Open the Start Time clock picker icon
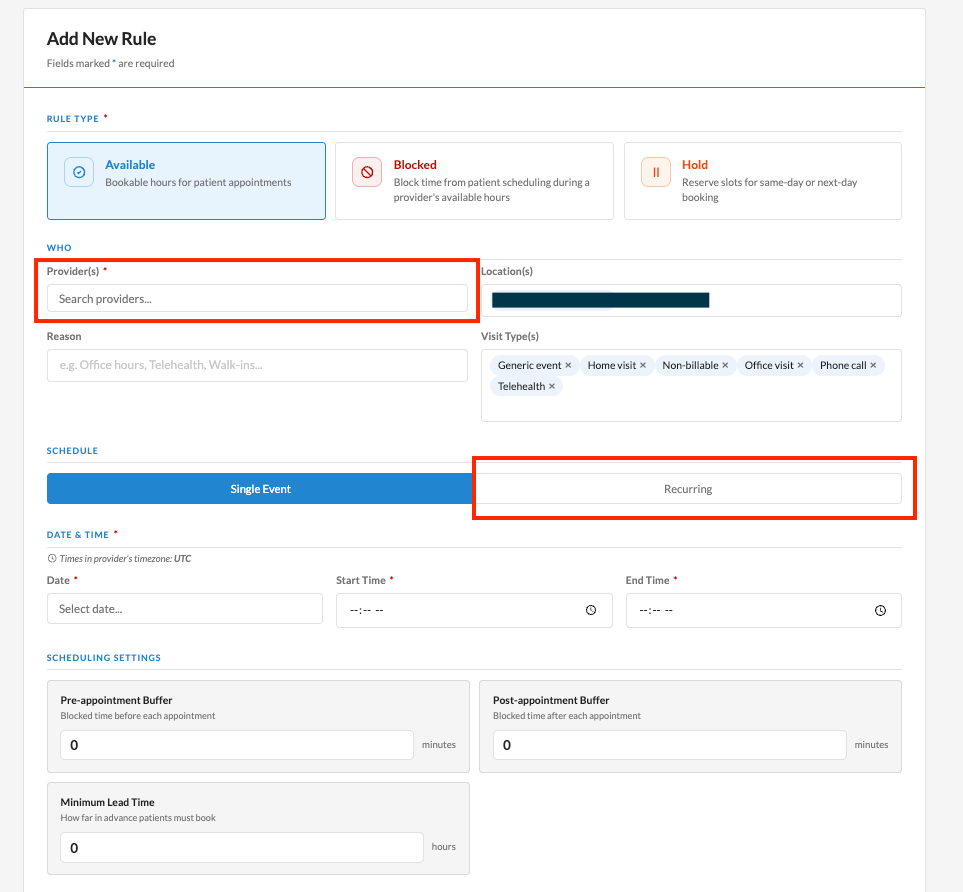Image resolution: width=963 pixels, height=892 pixels. coord(591,610)
